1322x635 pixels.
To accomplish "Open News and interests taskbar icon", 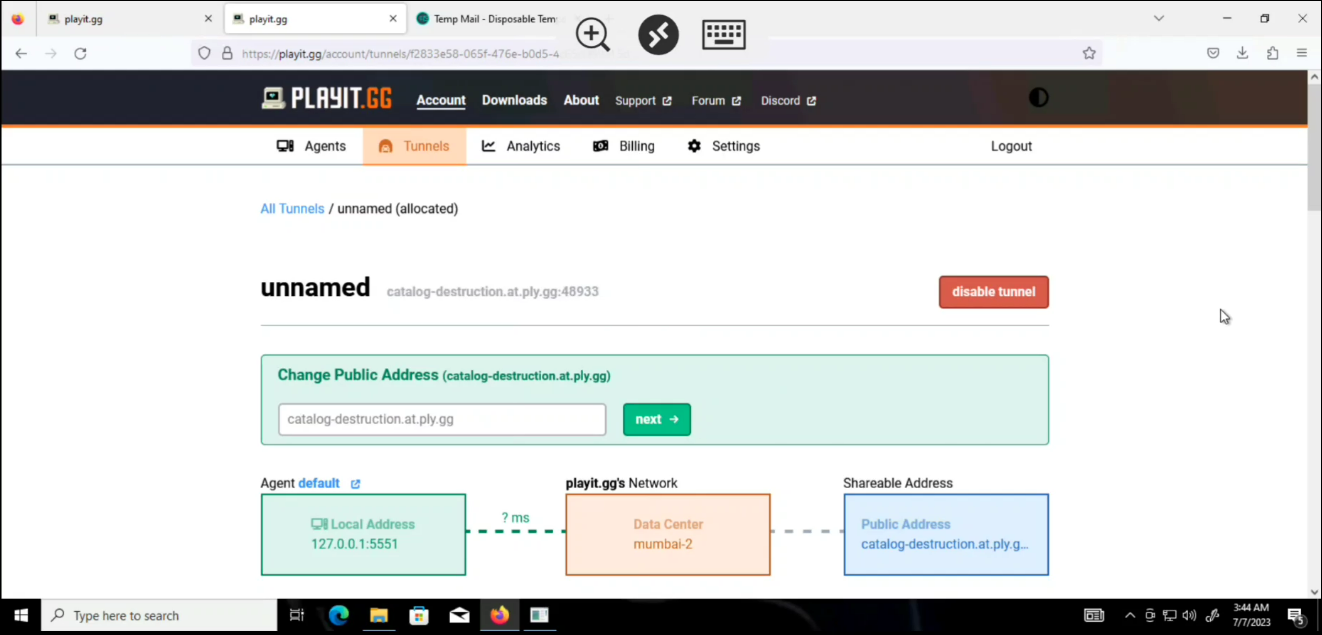I will click(1094, 615).
